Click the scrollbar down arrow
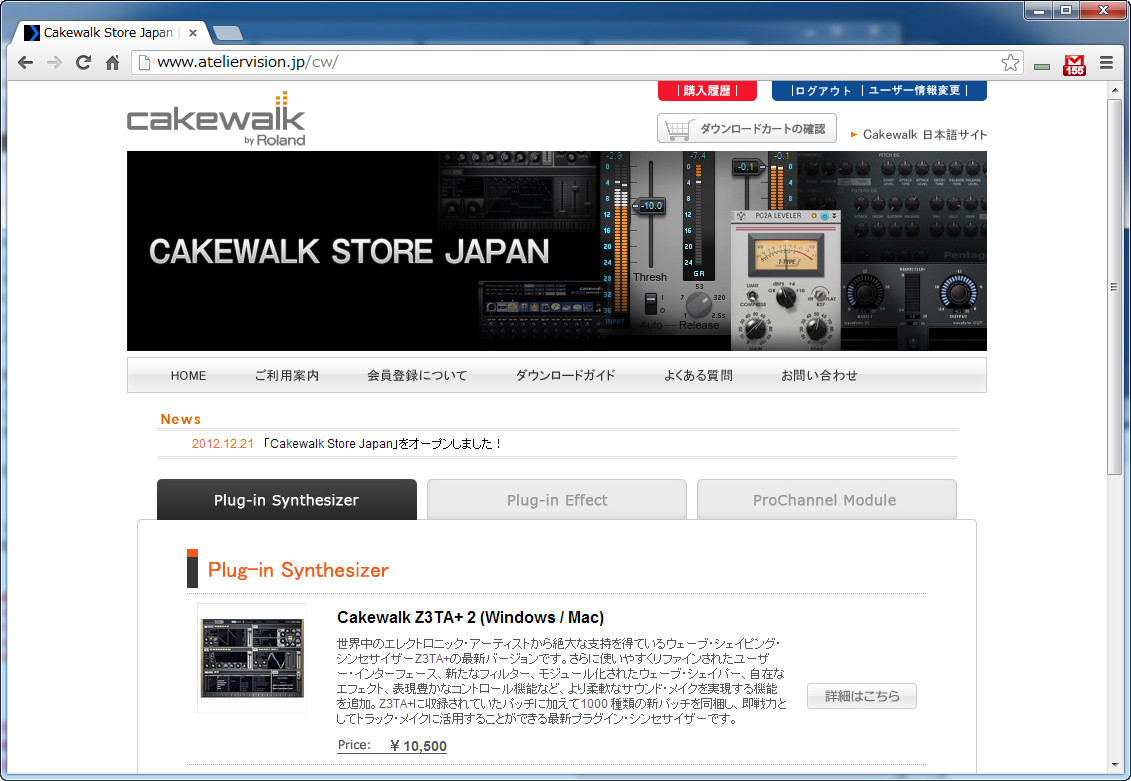The height and width of the screenshot is (781, 1131). point(1115,764)
